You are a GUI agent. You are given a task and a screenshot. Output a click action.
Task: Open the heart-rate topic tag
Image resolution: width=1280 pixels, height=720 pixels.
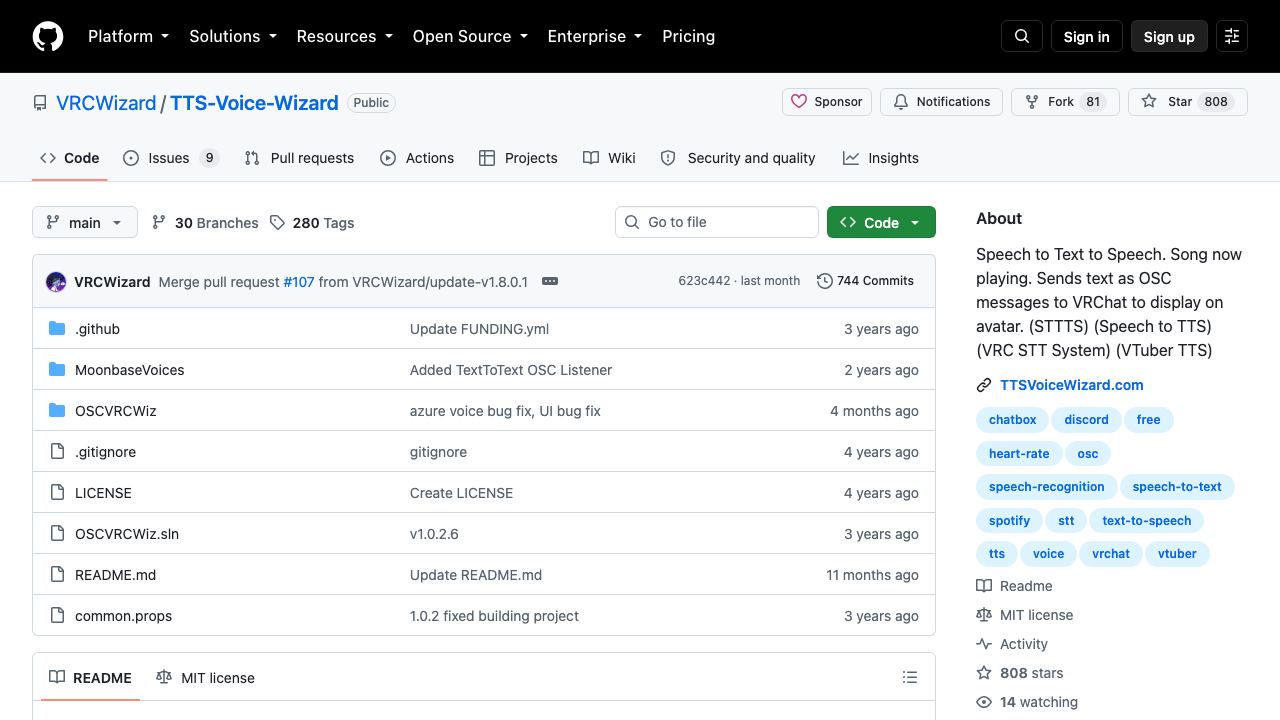(1019, 454)
